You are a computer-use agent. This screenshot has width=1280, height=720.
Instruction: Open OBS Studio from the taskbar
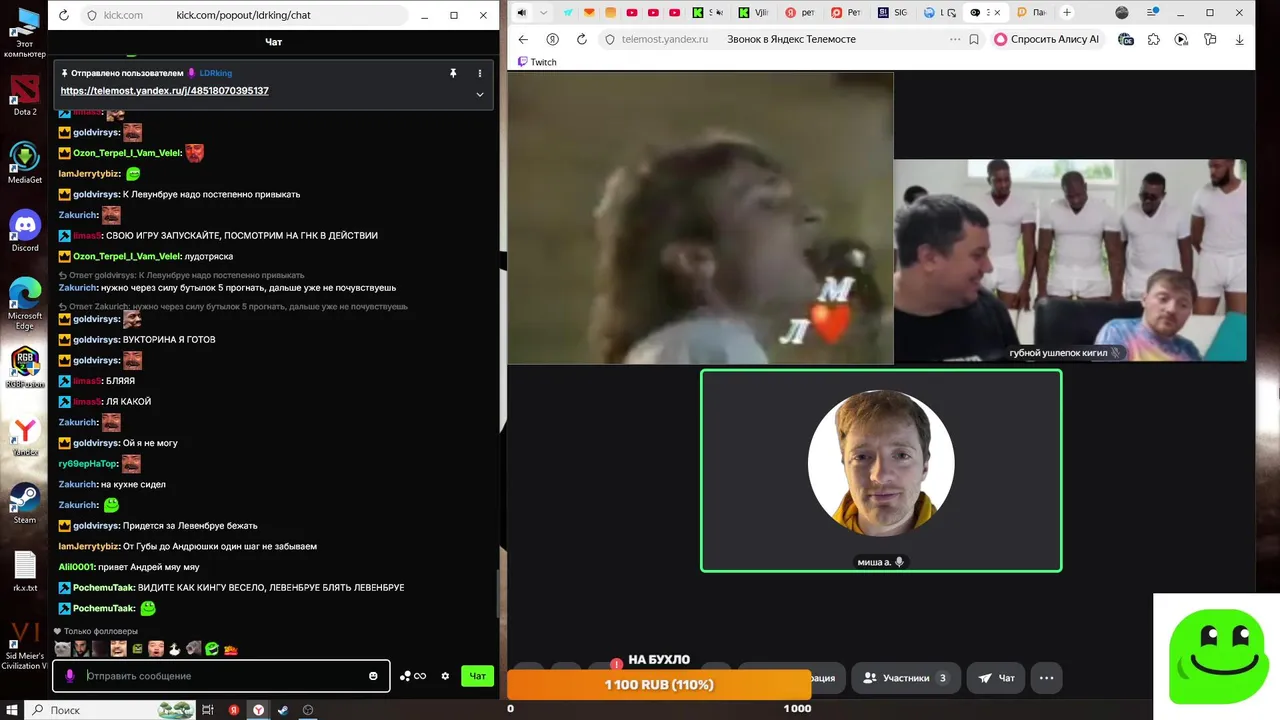click(x=308, y=710)
